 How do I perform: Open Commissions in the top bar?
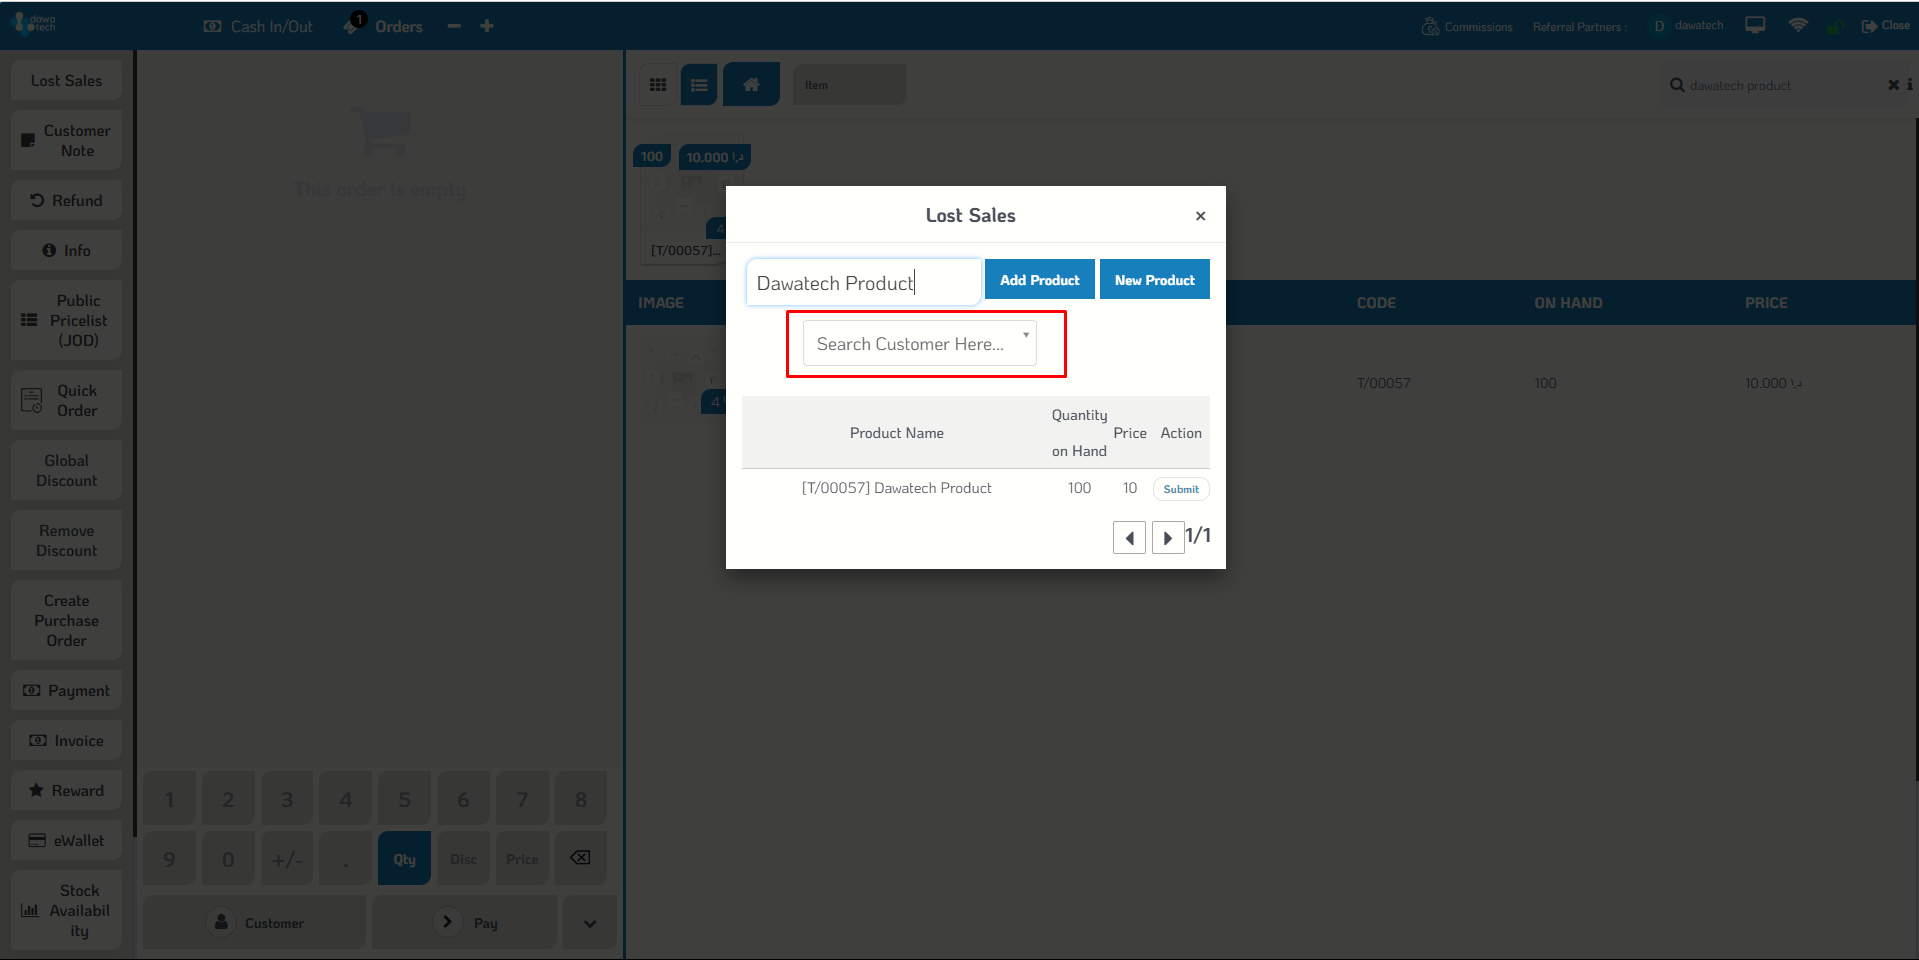tap(1467, 27)
